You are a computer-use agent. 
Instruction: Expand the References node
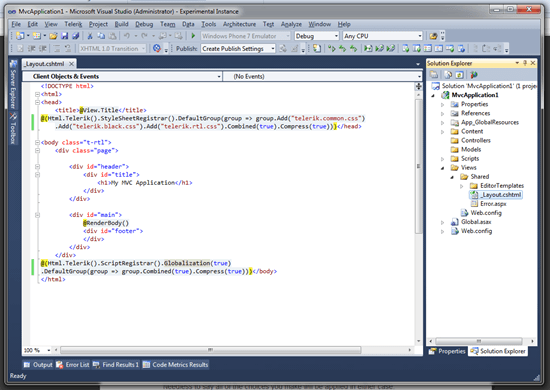[443, 114]
